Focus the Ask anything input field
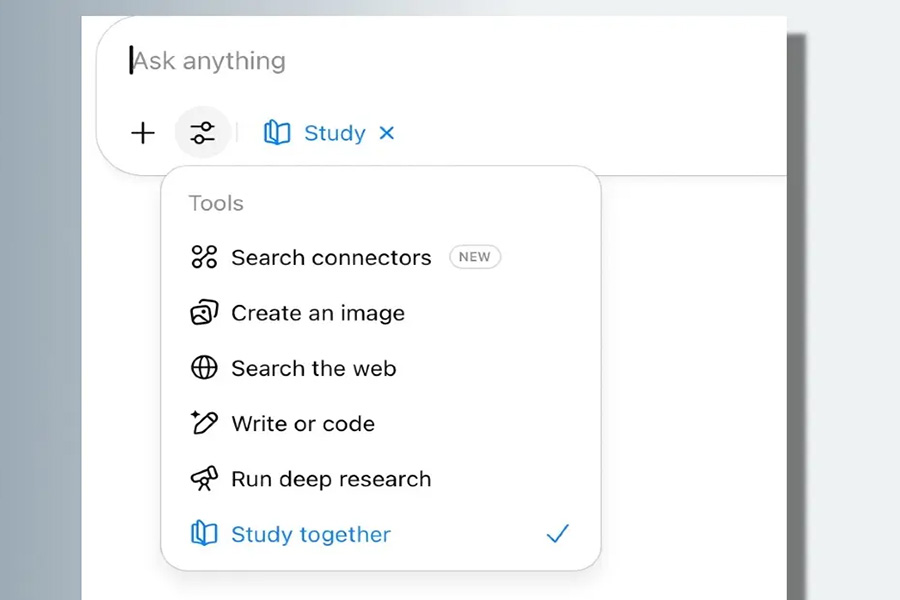 pyautogui.click(x=400, y=61)
